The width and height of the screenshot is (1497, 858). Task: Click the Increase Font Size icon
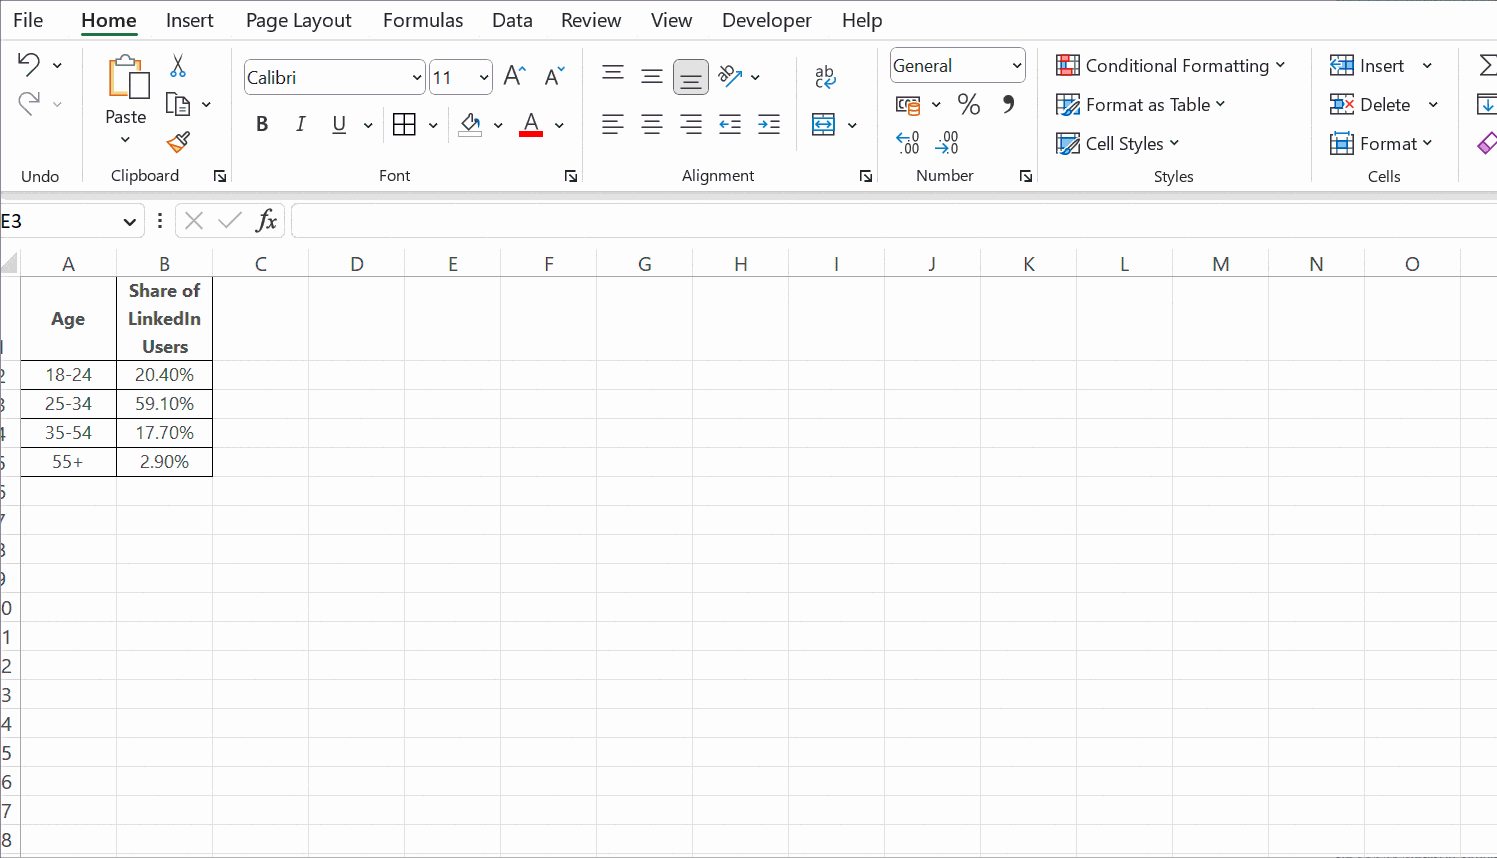[x=514, y=76]
